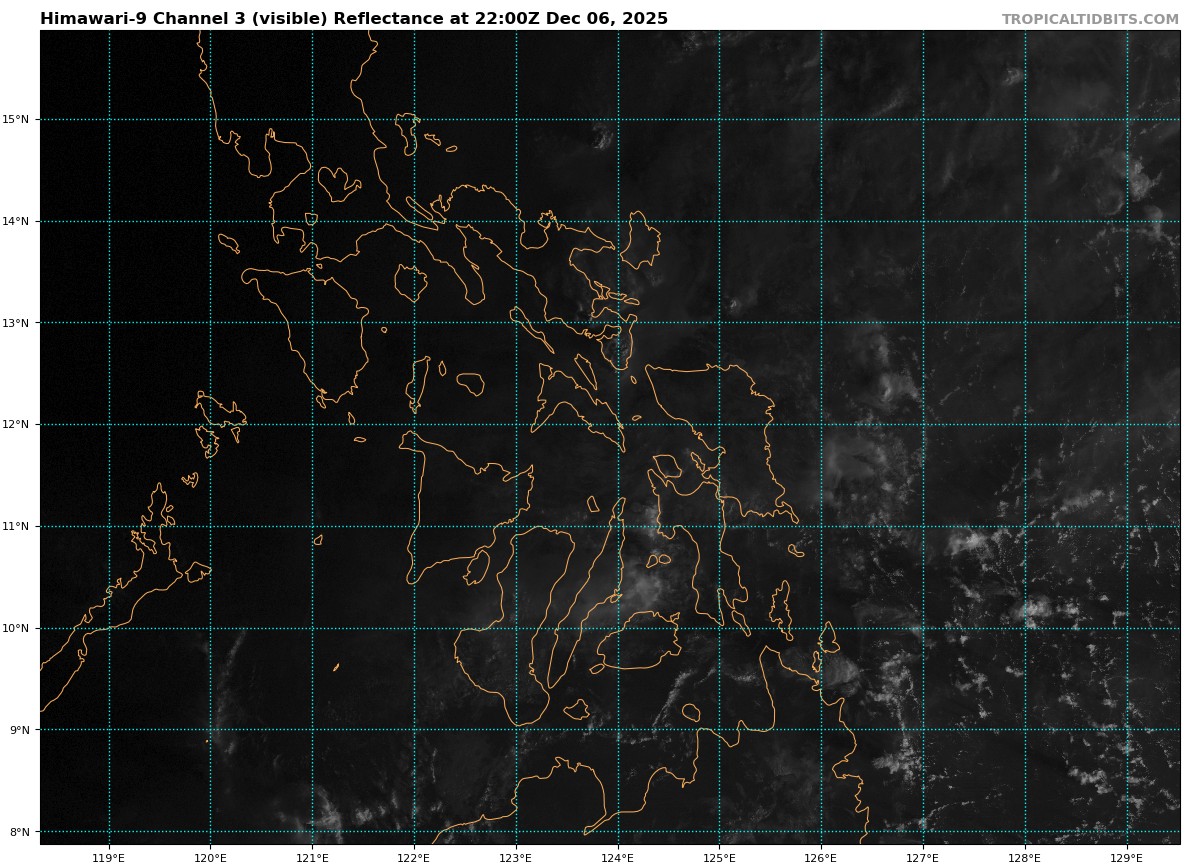This screenshot has height=867, width=1200.
Task: Click the 15°N latitude axis label
Action: click(x=19, y=120)
